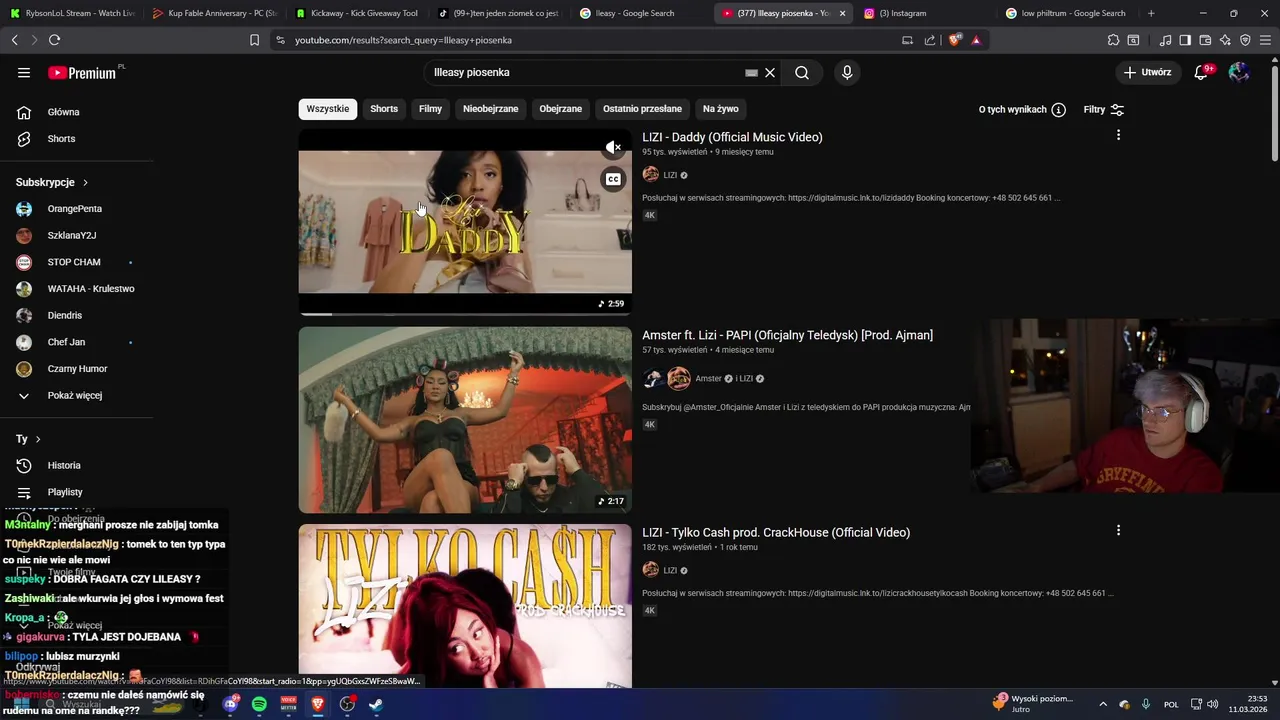Show 'O tych wynikach' info
The height and width of the screenshot is (720, 1280).
click(x=1022, y=109)
